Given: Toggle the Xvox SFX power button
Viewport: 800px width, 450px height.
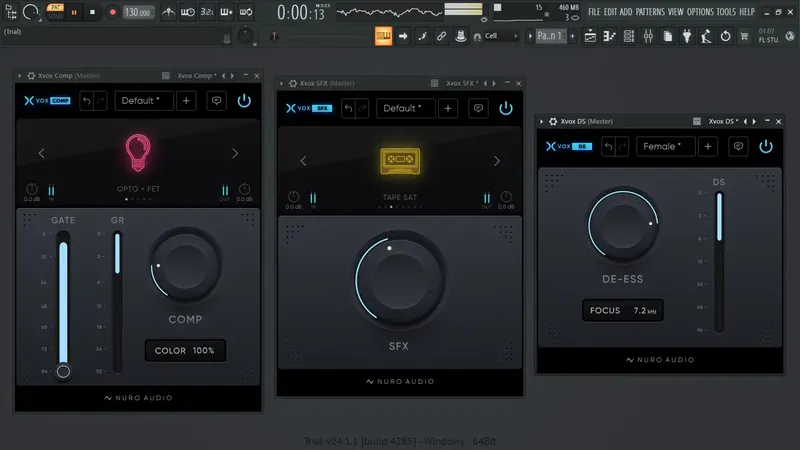Looking at the screenshot, I should tap(506, 108).
